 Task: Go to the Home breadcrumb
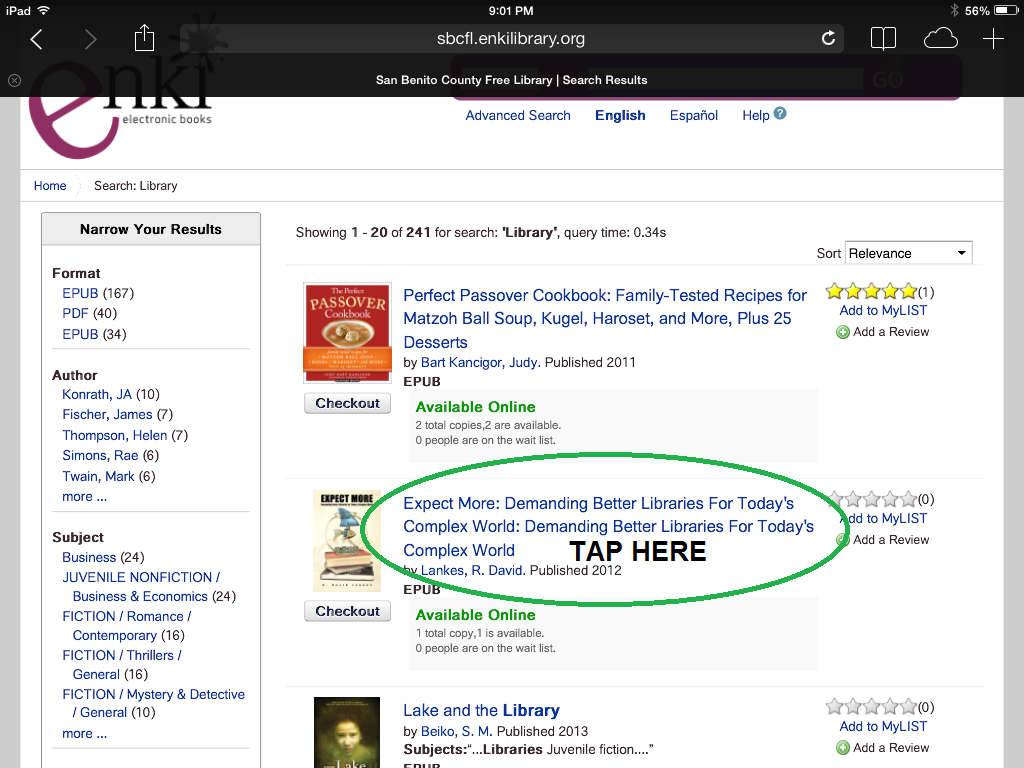pyautogui.click(x=50, y=186)
